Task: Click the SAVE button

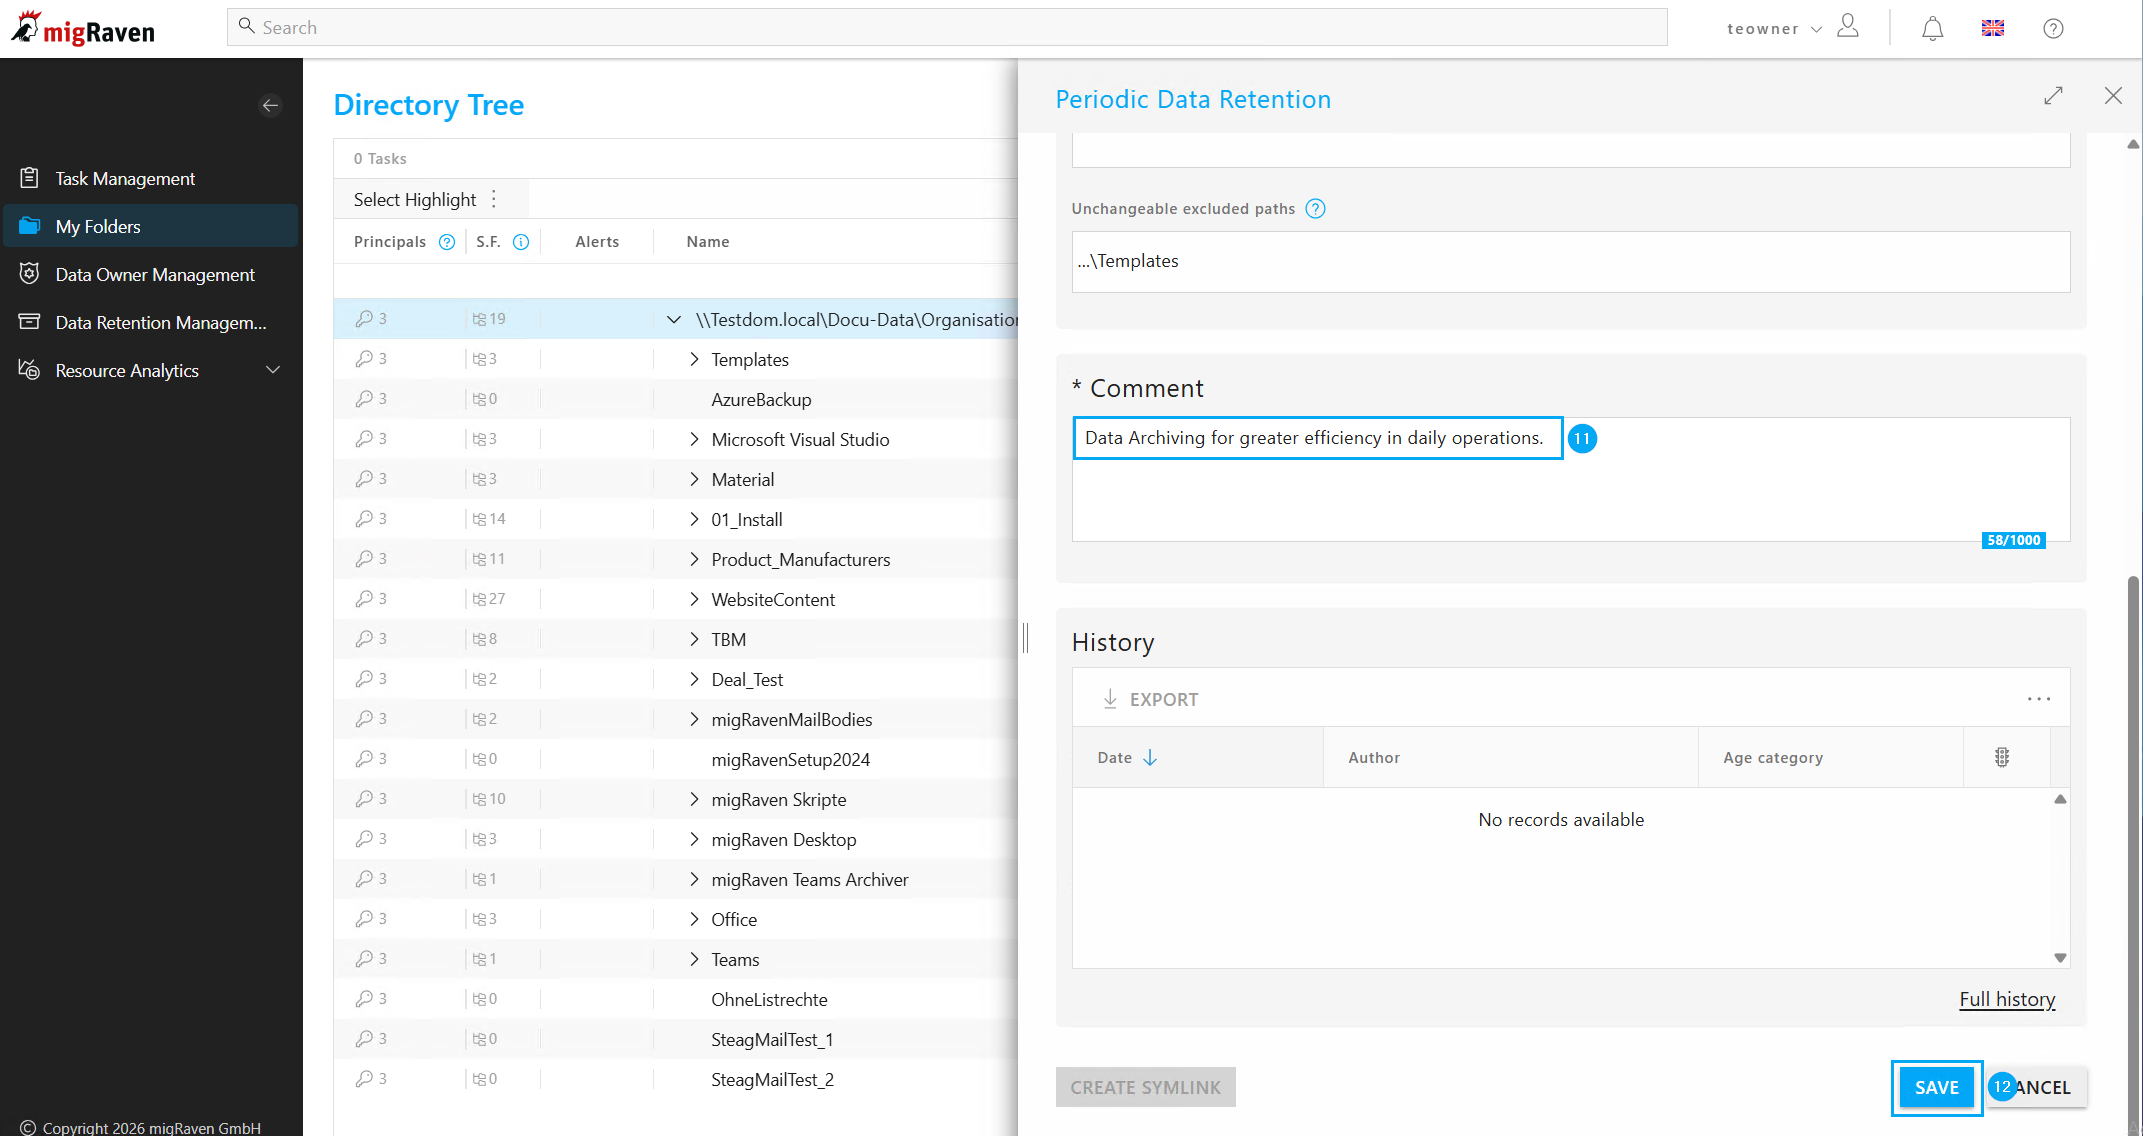Action: point(1936,1087)
